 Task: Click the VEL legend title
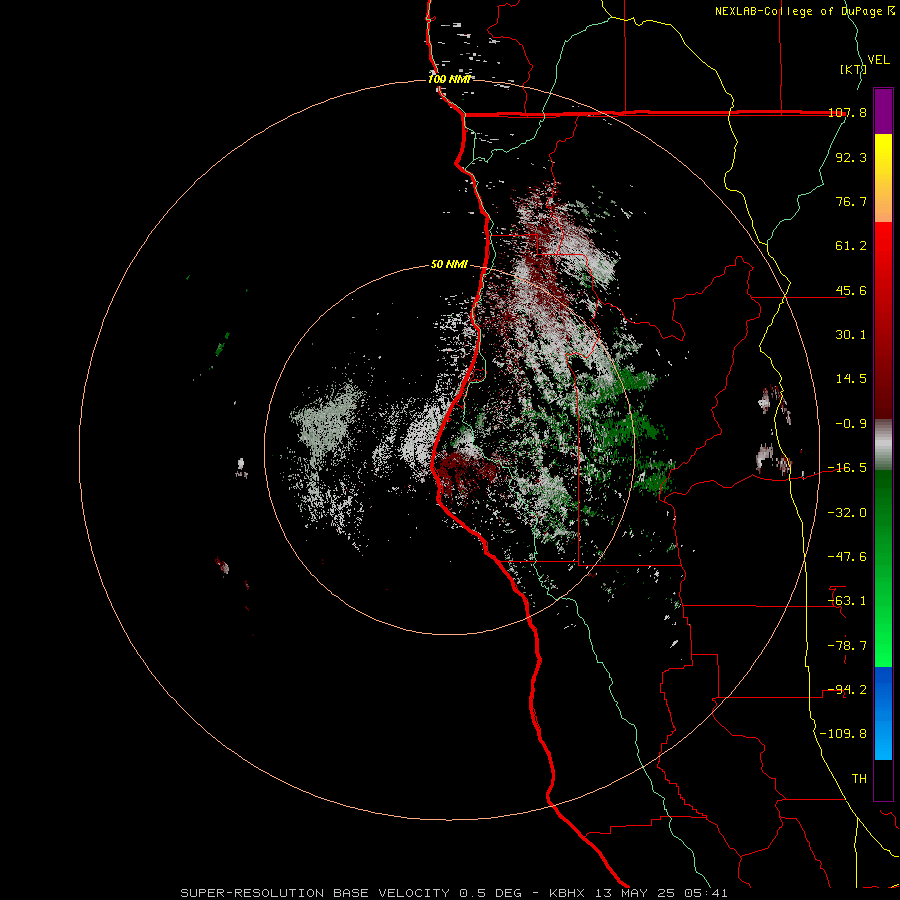point(878,60)
